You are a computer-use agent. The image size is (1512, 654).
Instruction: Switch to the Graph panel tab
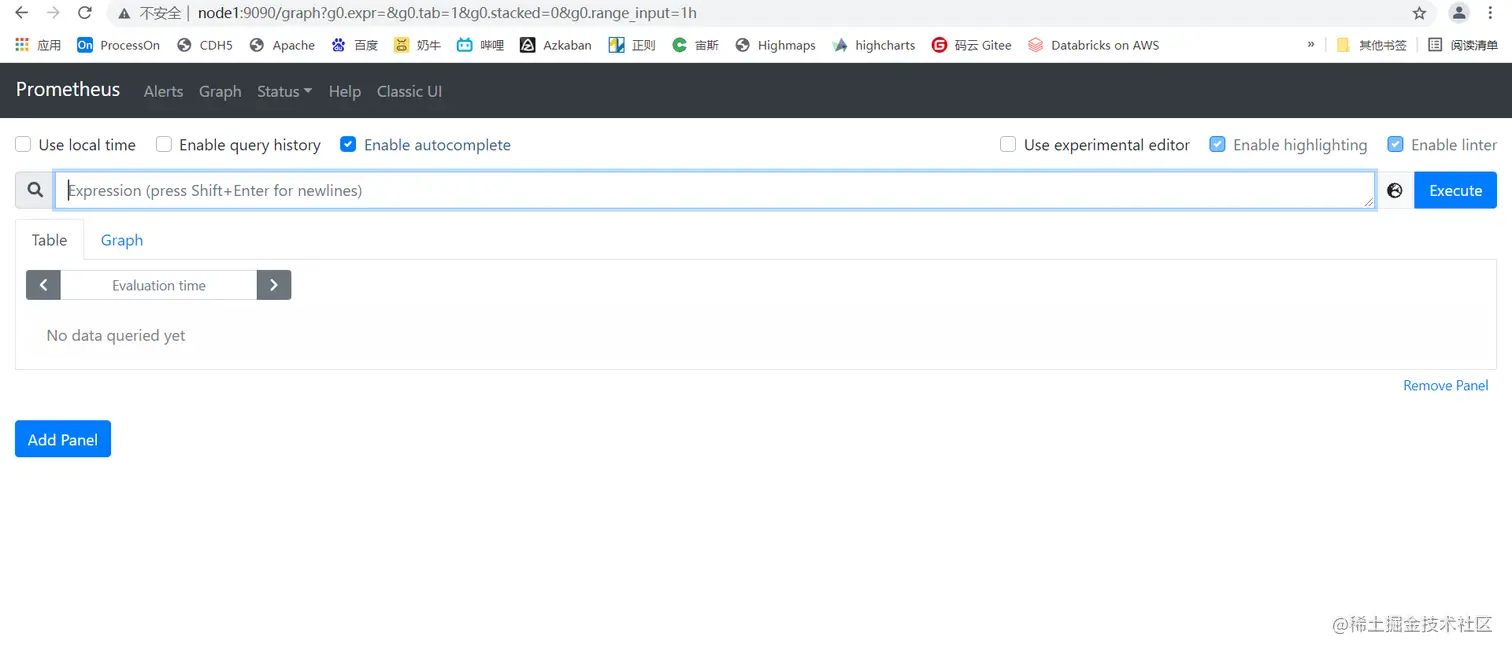click(x=122, y=240)
